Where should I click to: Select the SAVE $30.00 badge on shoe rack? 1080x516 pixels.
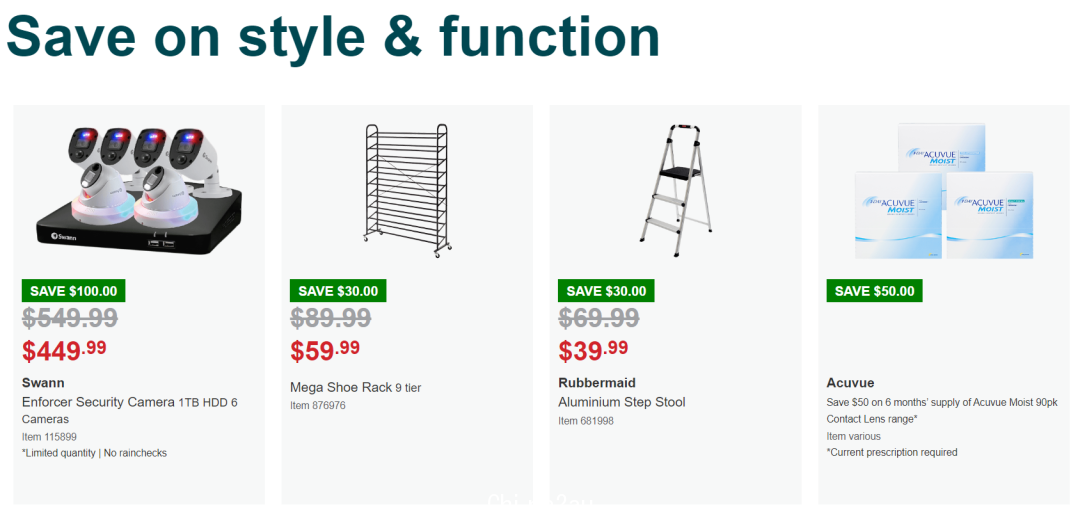click(338, 291)
